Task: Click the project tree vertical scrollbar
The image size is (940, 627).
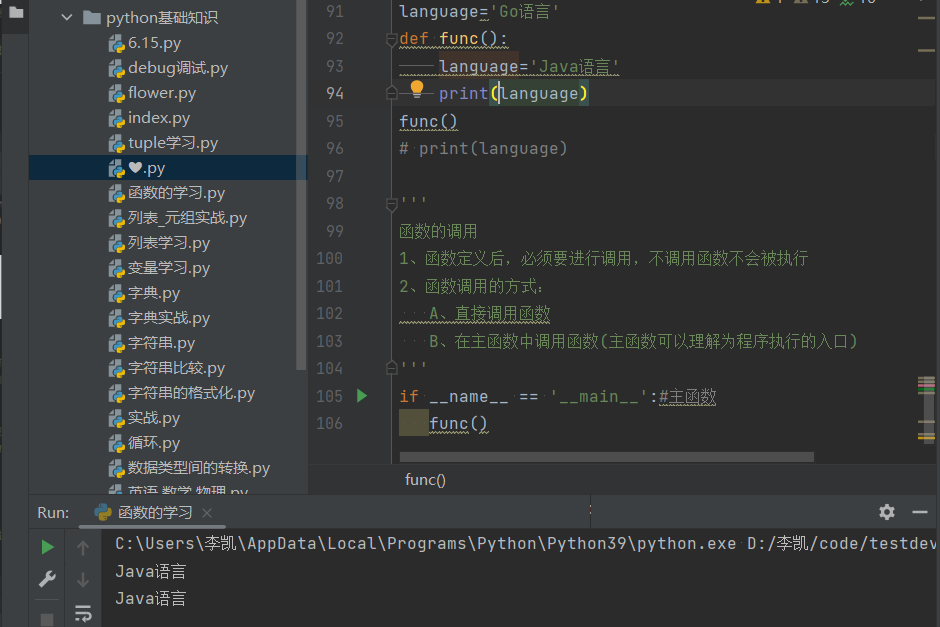Action: tap(302, 185)
